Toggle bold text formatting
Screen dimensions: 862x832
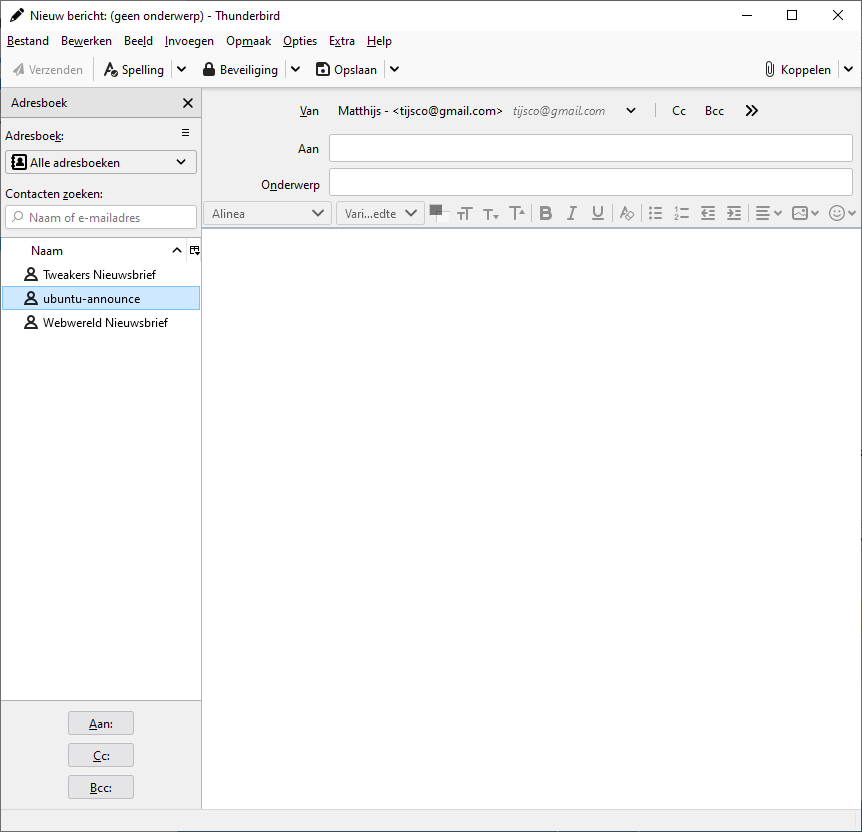(546, 213)
